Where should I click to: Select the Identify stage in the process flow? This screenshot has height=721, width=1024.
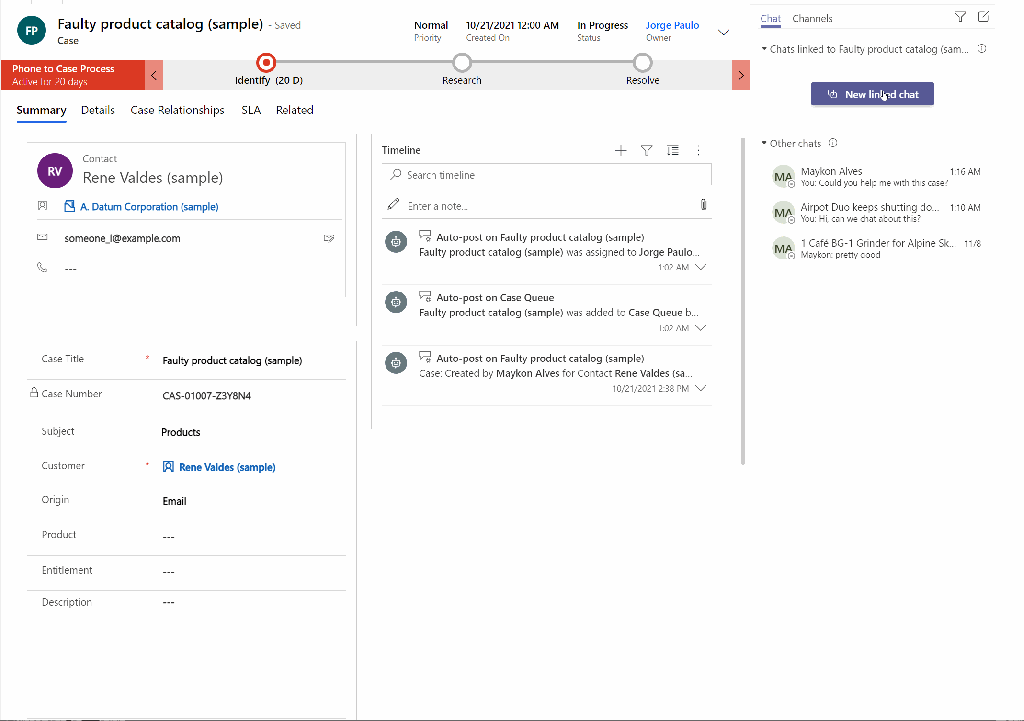tap(266, 61)
